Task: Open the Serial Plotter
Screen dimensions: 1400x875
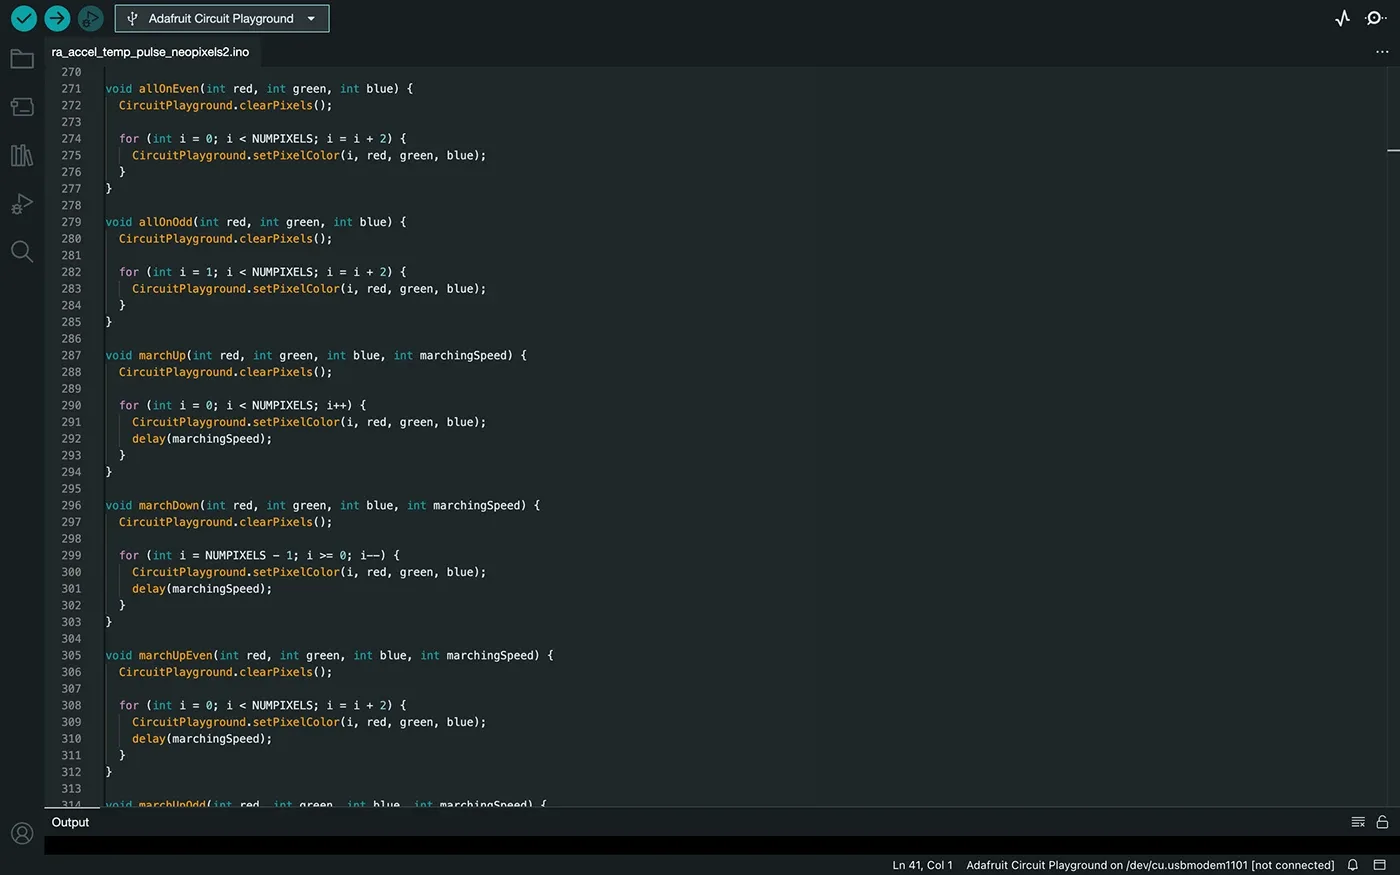Action: pyautogui.click(x=1342, y=18)
